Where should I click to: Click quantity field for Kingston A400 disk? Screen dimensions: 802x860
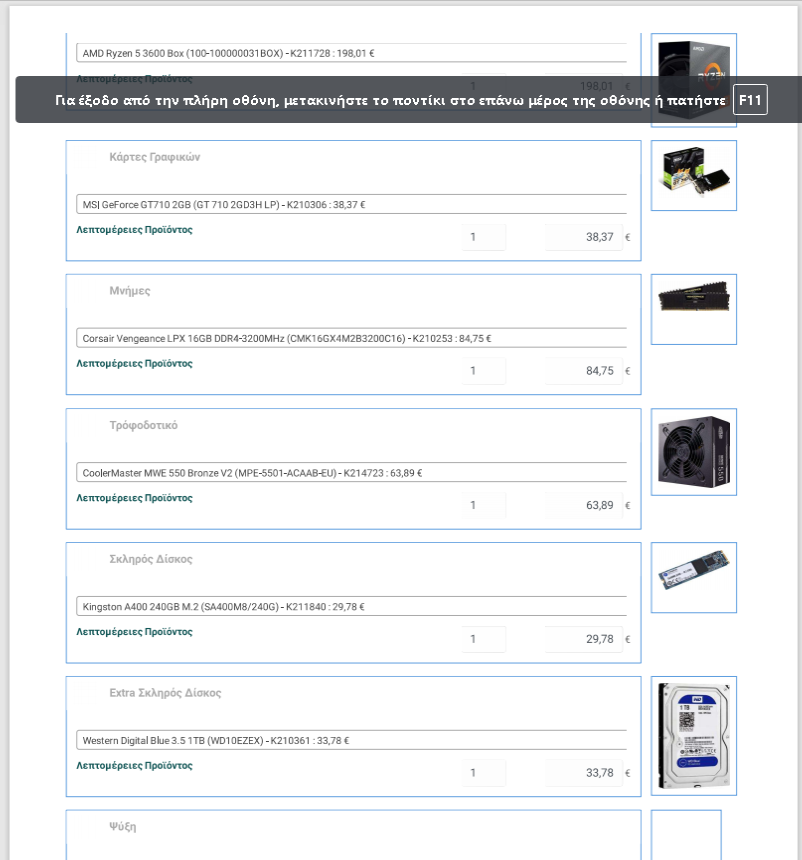[x=484, y=639]
